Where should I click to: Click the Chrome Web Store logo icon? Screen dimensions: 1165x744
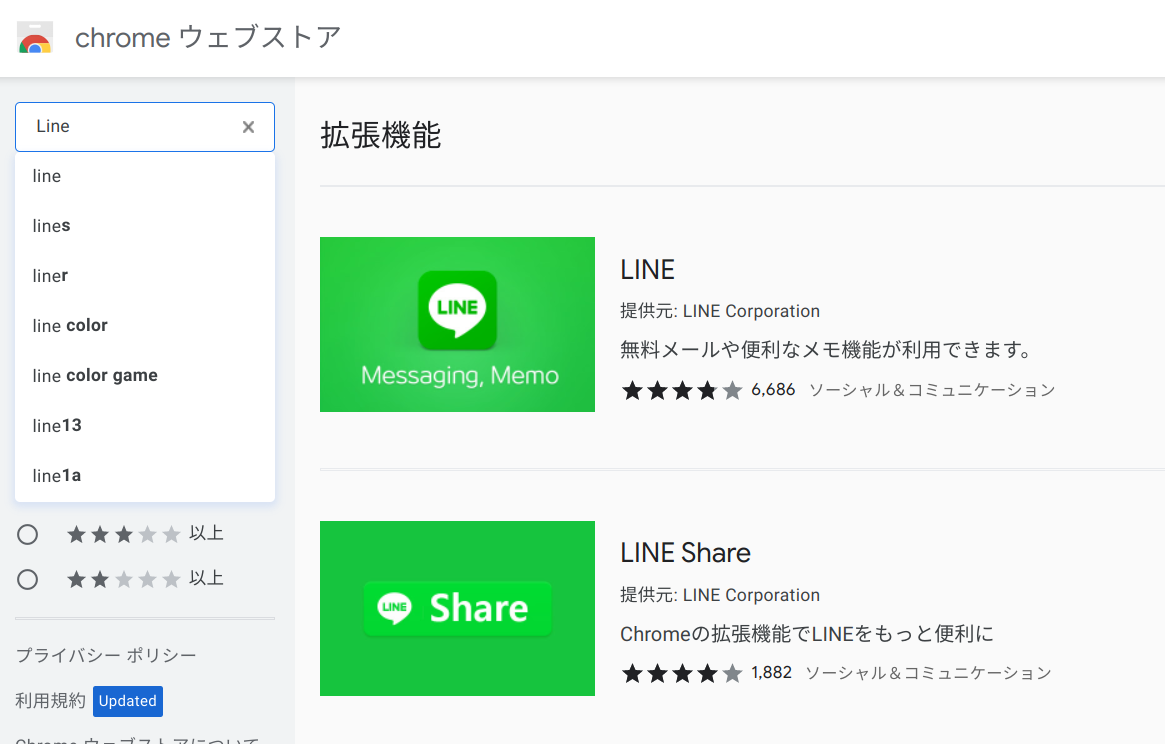35,38
